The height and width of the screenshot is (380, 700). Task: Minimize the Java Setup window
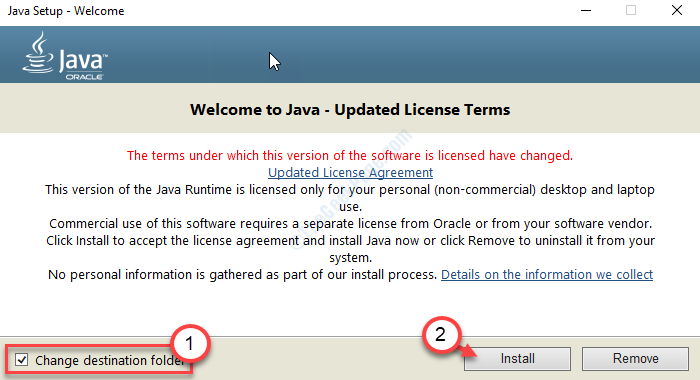click(586, 10)
